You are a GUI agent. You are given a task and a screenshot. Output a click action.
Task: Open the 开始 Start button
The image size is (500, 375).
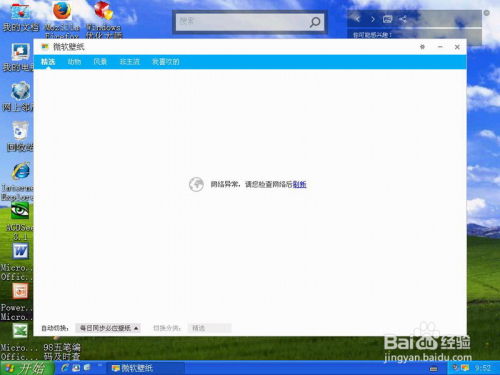pyautogui.click(x=27, y=368)
